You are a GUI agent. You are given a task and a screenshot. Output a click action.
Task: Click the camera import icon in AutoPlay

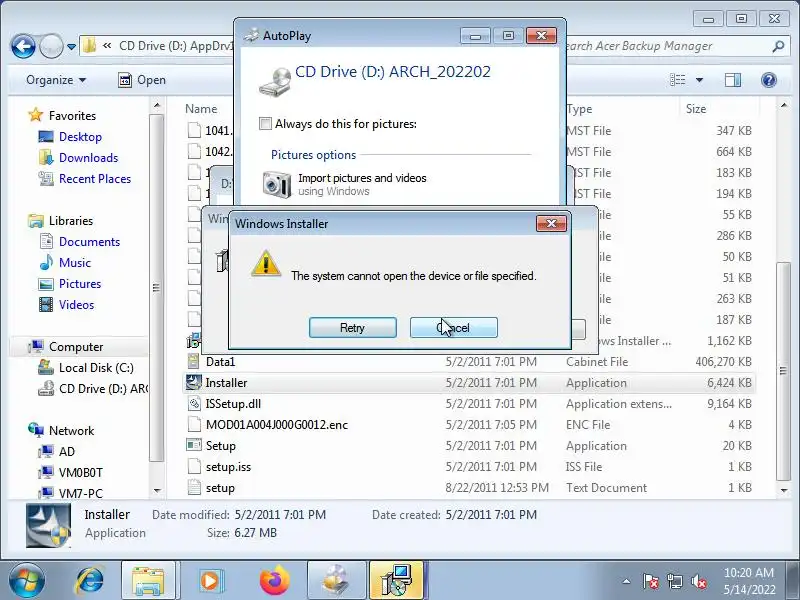click(x=277, y=184)
